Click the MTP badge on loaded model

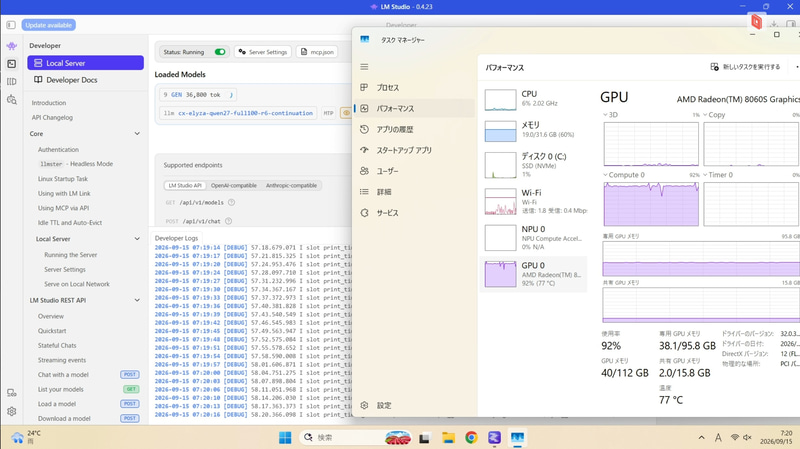coord(328,113)
